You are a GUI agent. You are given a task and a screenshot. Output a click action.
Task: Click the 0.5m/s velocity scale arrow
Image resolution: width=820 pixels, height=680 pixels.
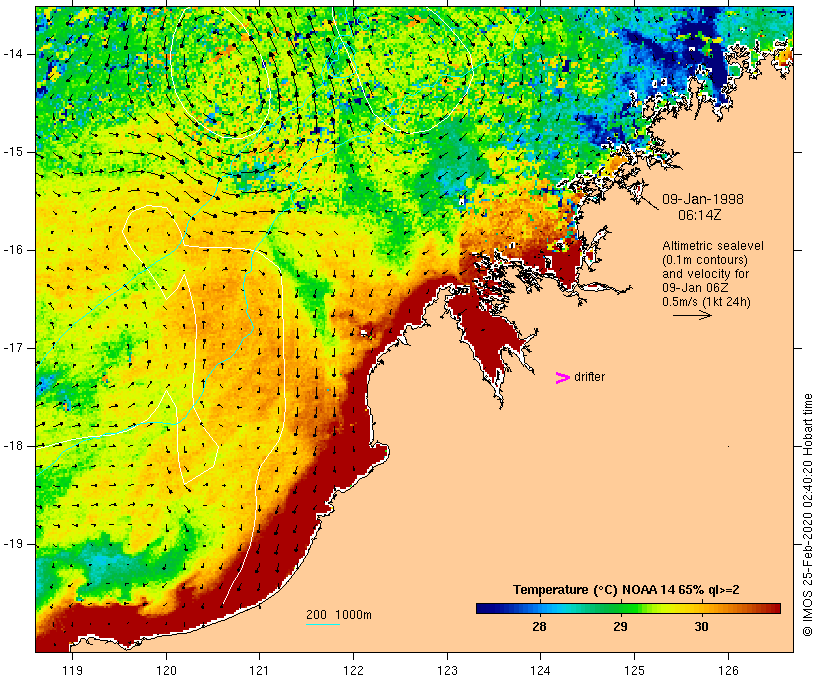(x=692, y=315)
